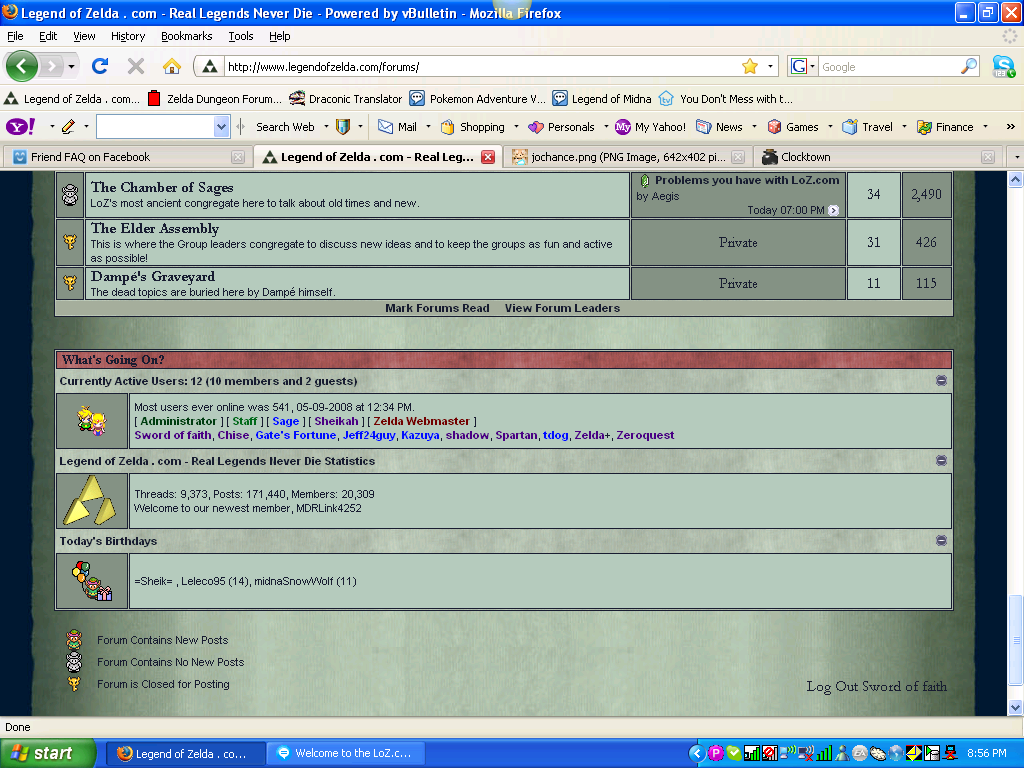The width and height of the screenshot is (1024, 768).
Task: Open the search engine selector dropdown
Action: (812, 66)
